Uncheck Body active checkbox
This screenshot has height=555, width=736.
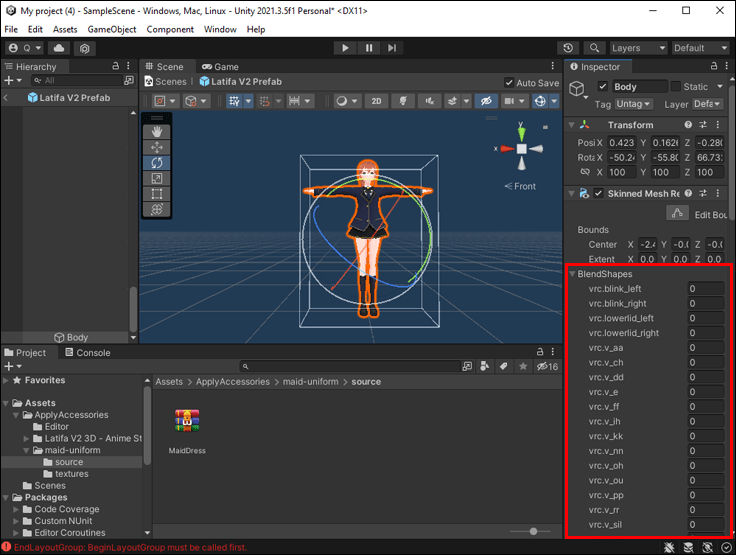coord(603,86)
